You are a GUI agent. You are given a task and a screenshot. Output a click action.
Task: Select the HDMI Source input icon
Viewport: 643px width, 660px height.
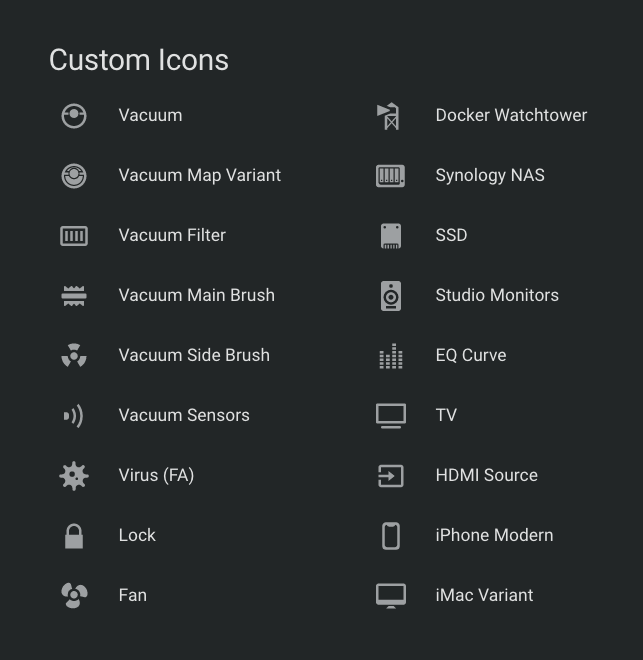tap(391, 476)
